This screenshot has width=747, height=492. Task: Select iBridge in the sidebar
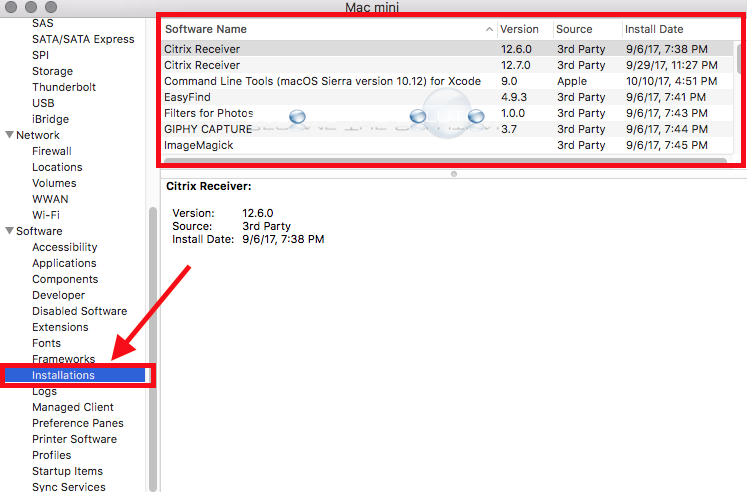click(50, 119)
